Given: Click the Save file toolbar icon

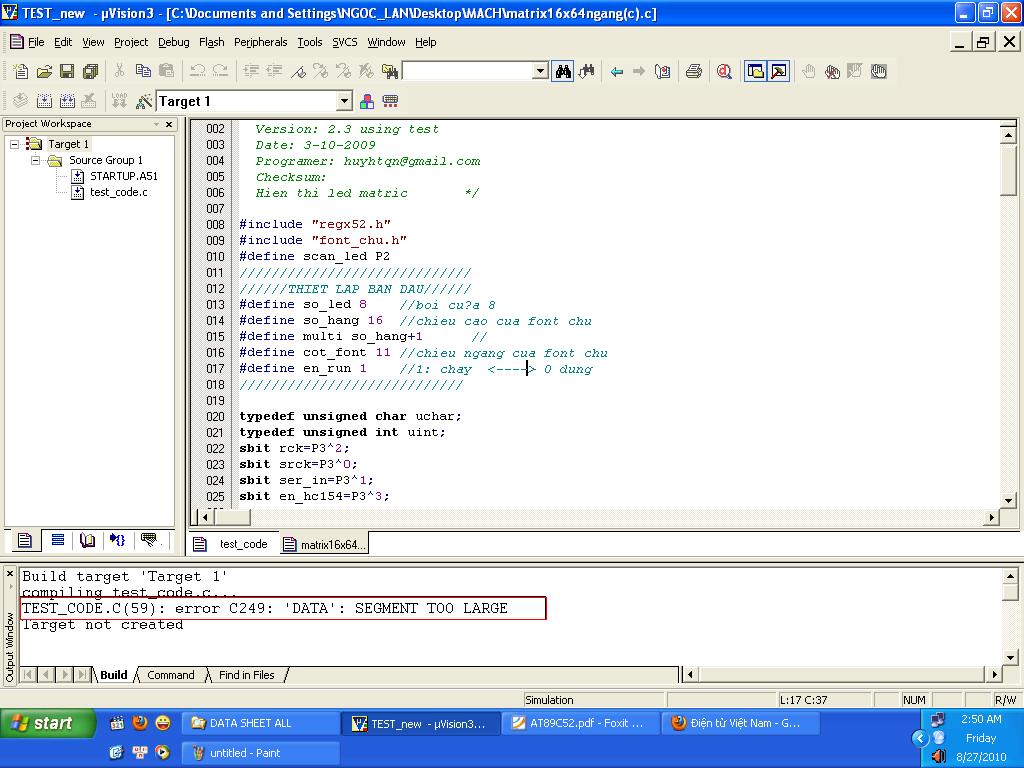Looking at the screenshot, I should (67, 71).
